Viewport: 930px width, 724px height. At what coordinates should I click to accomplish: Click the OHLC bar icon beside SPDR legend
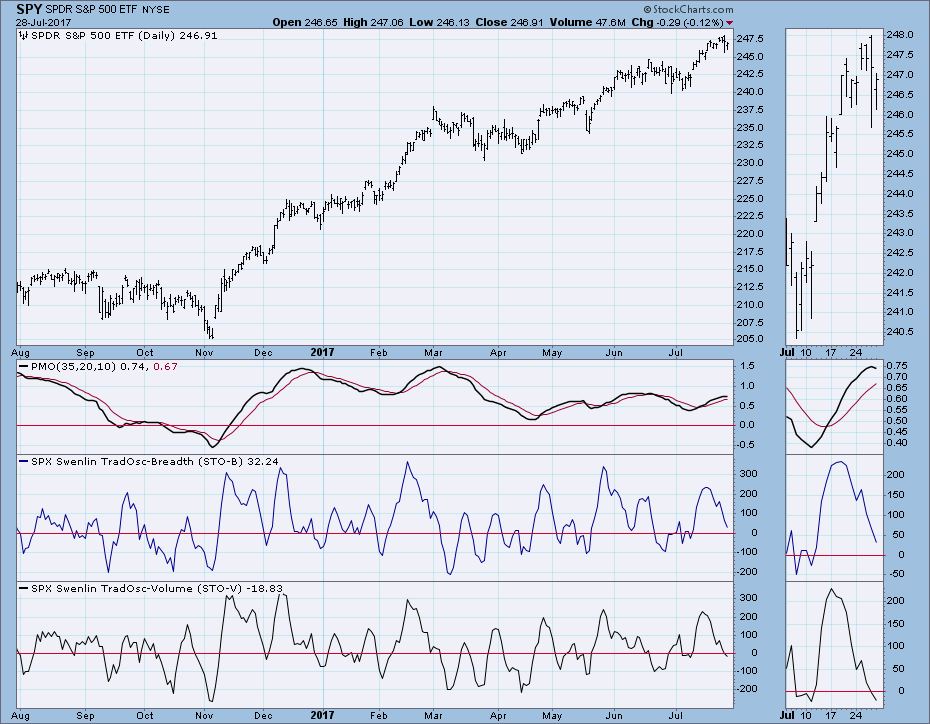click(x=24, y=36)
